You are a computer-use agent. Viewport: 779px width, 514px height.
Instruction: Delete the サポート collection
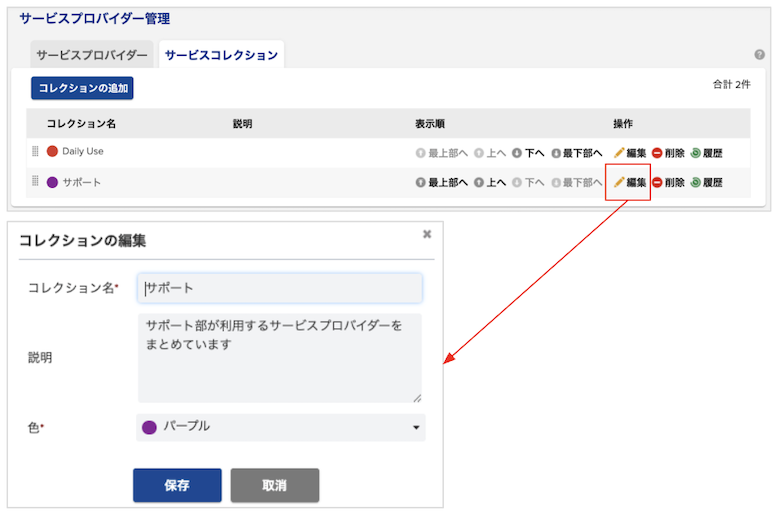point(668,182)
